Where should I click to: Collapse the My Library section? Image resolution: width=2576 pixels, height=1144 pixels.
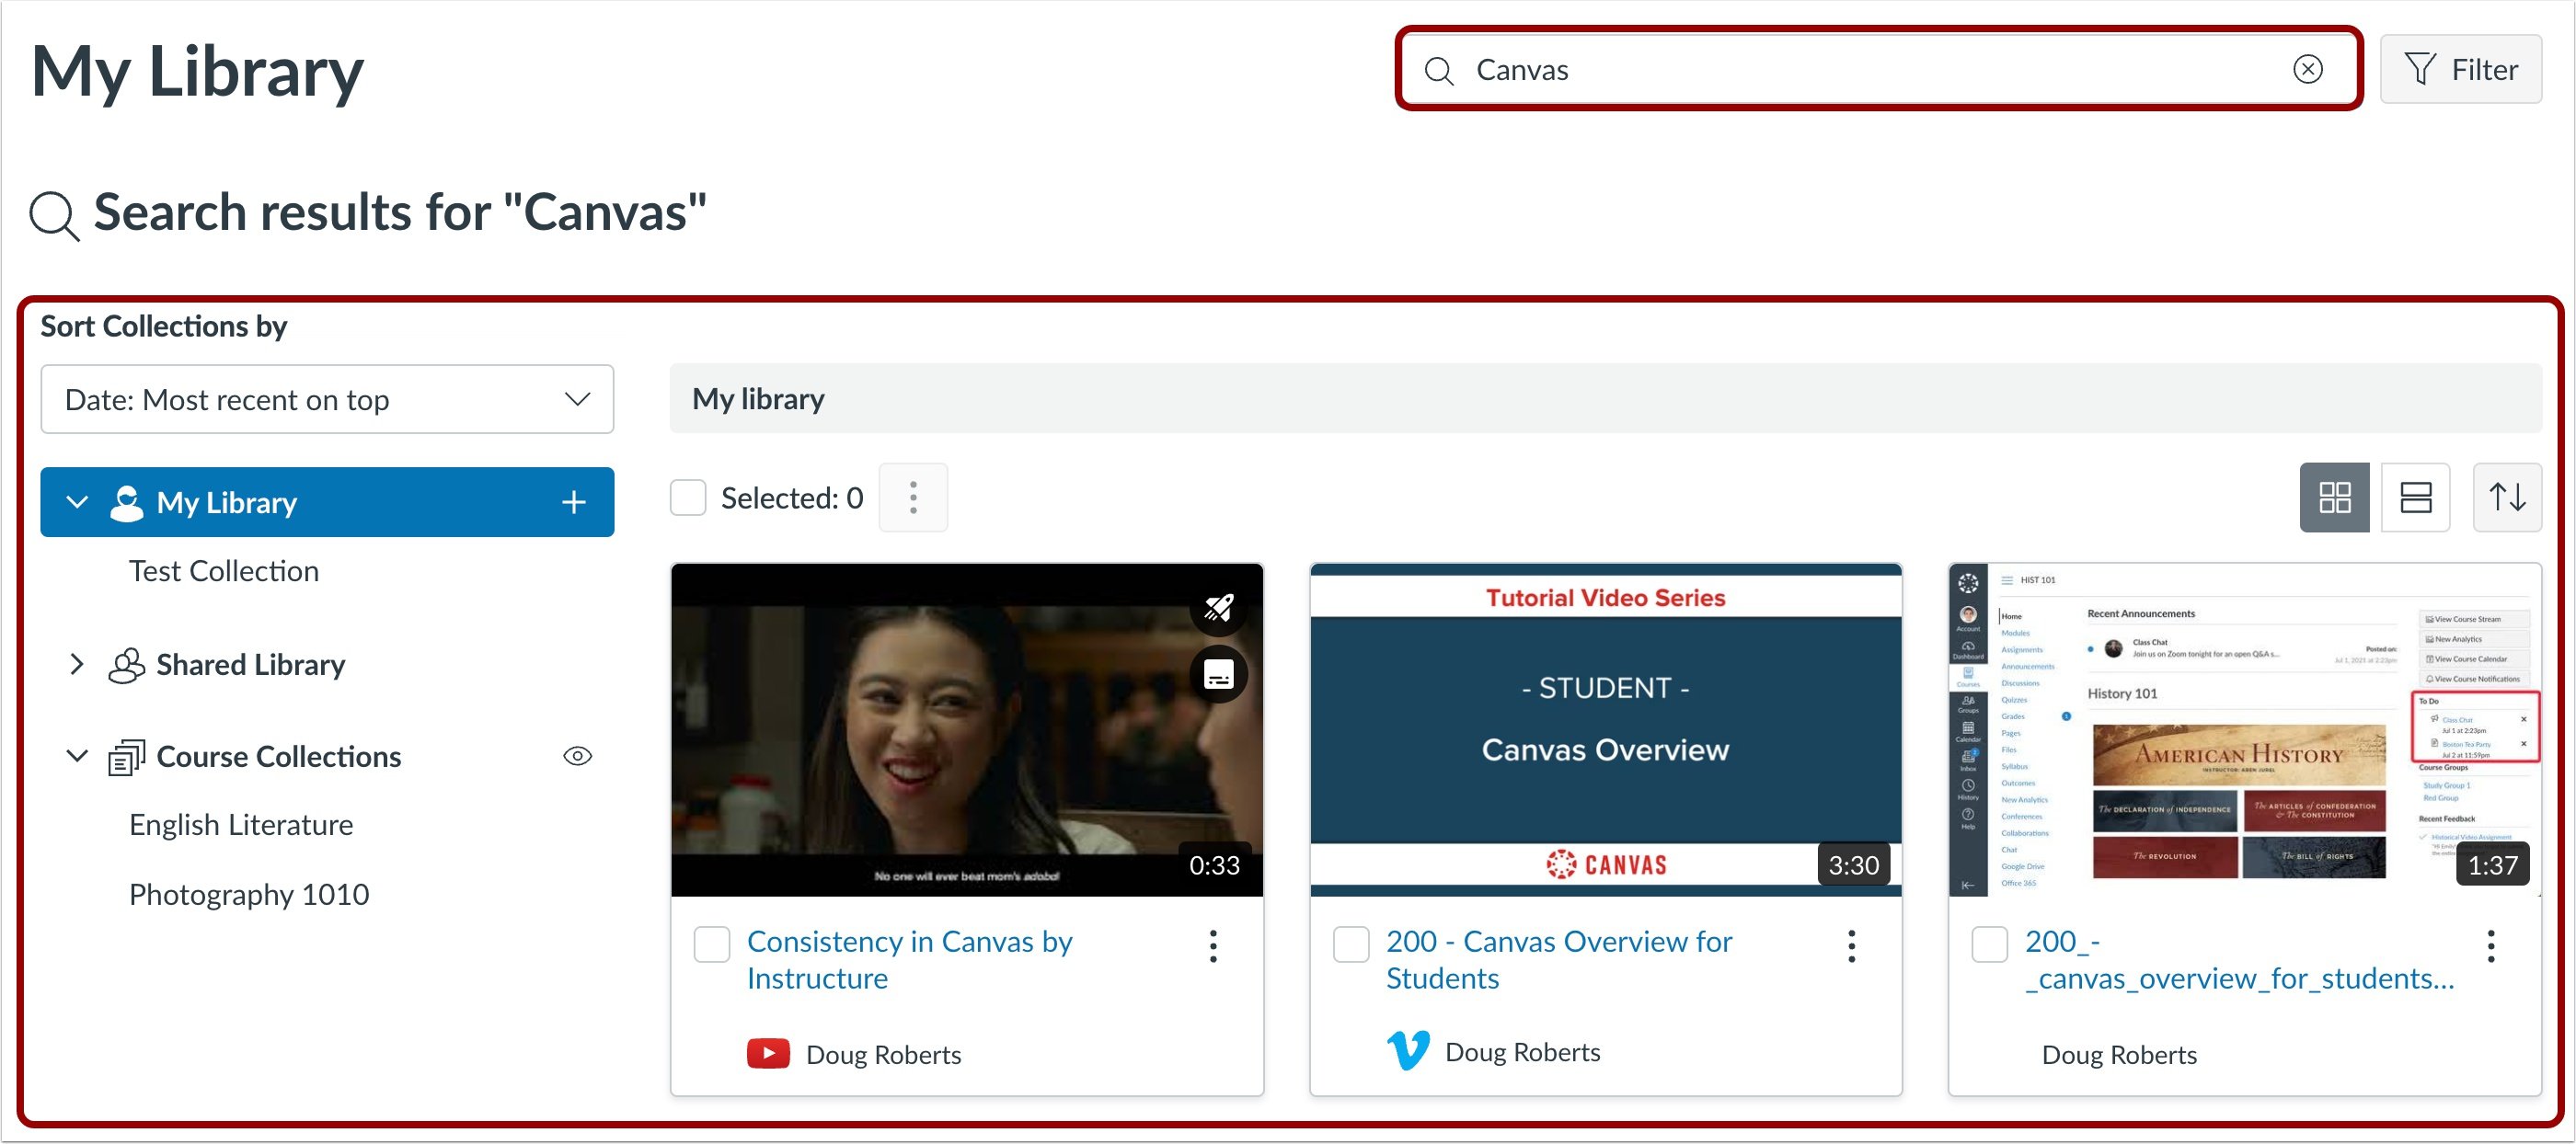pos(77,502)
